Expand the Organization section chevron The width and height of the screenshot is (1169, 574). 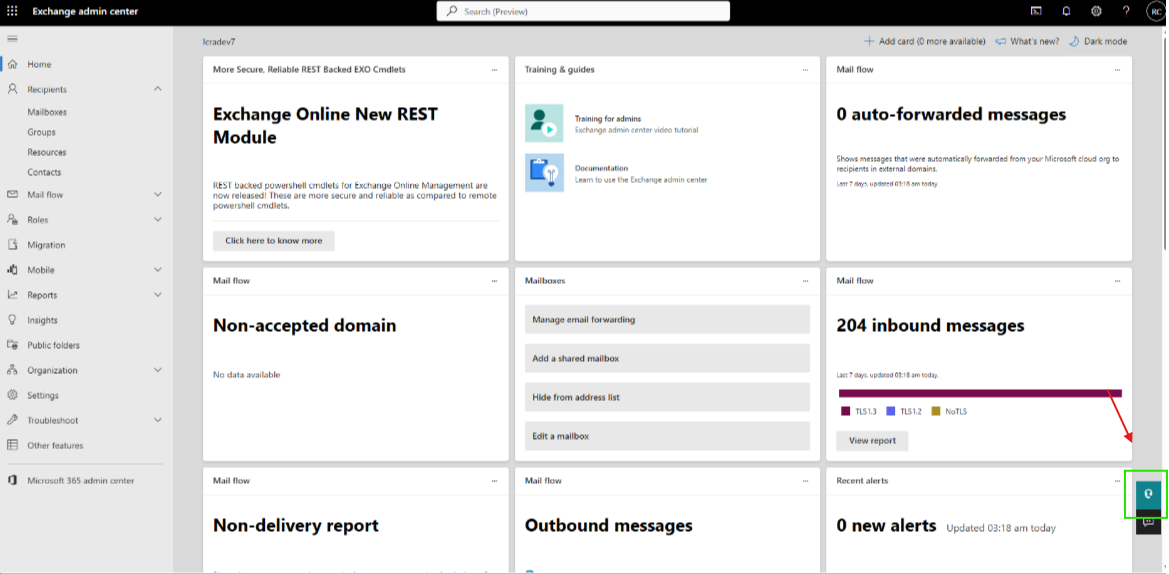157,370
